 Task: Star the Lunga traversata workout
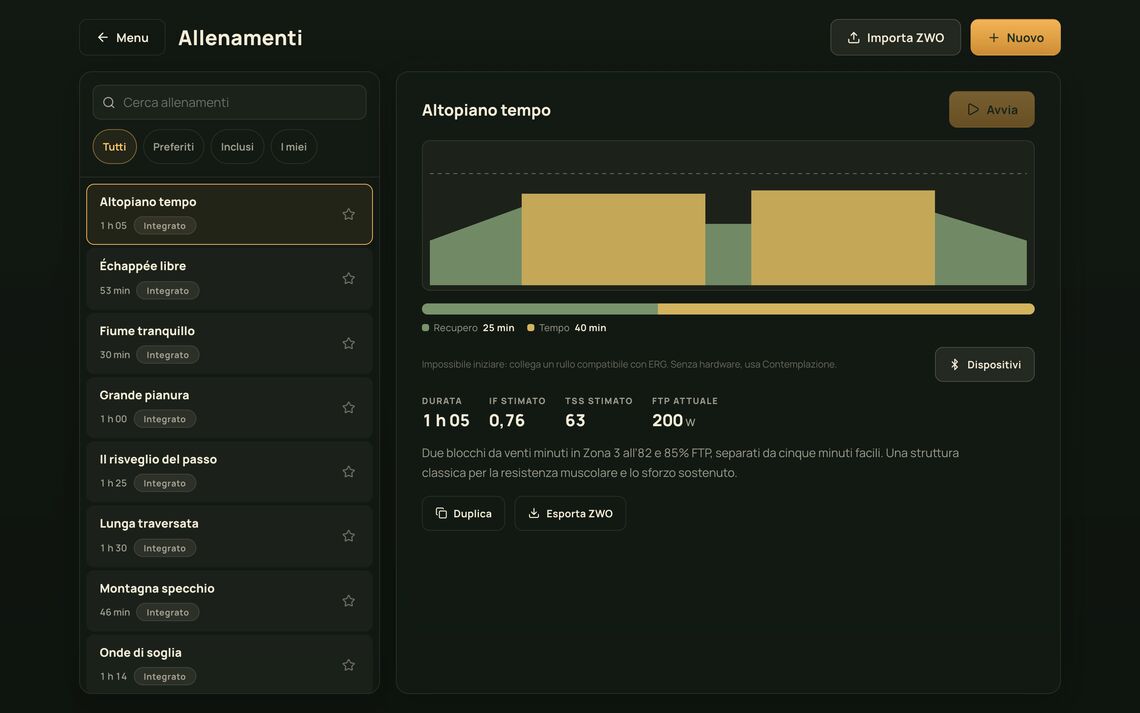tap(348, 536)
